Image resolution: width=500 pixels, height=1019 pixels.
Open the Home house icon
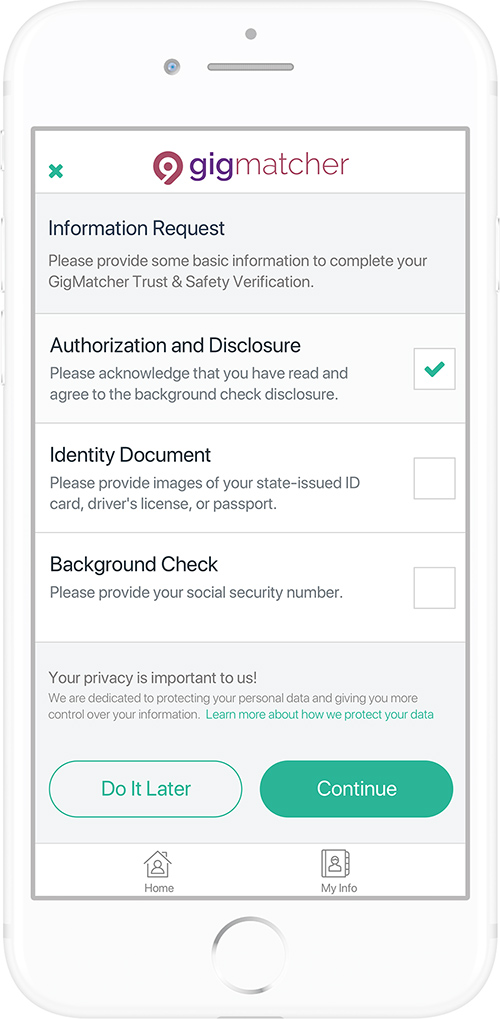click(x=158, y=864)
